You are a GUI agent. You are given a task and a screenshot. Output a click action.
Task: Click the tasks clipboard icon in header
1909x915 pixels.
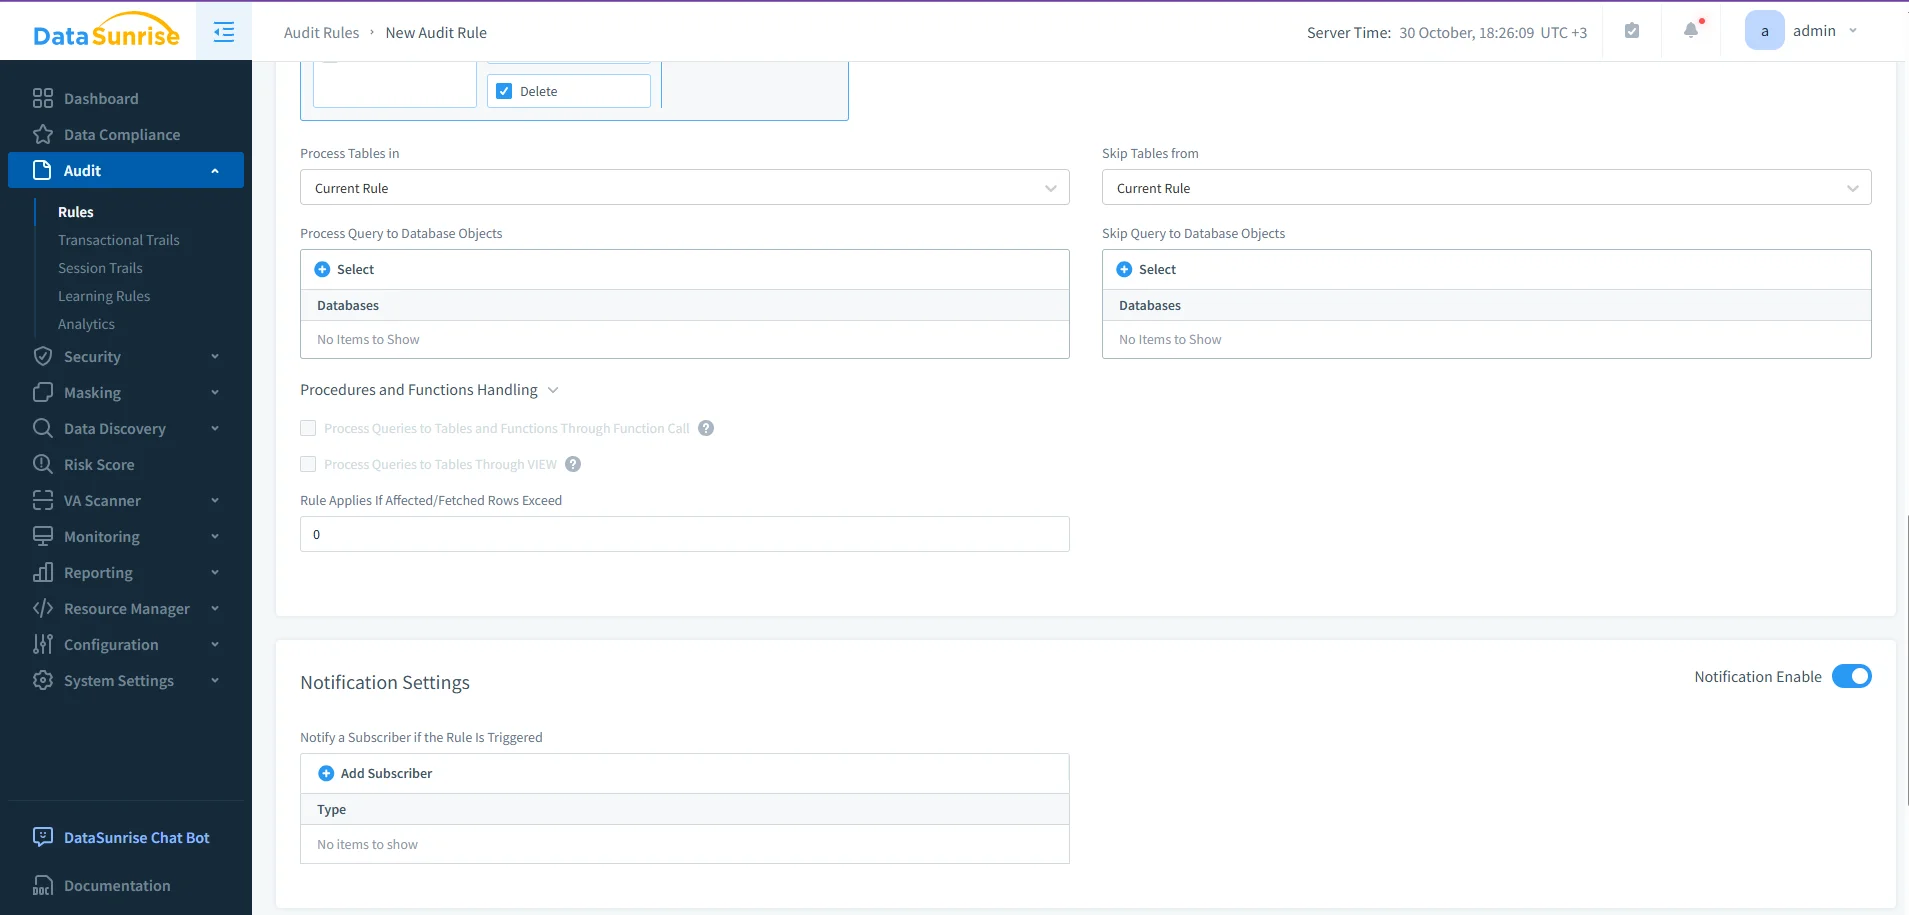(x=1633, y=30)
